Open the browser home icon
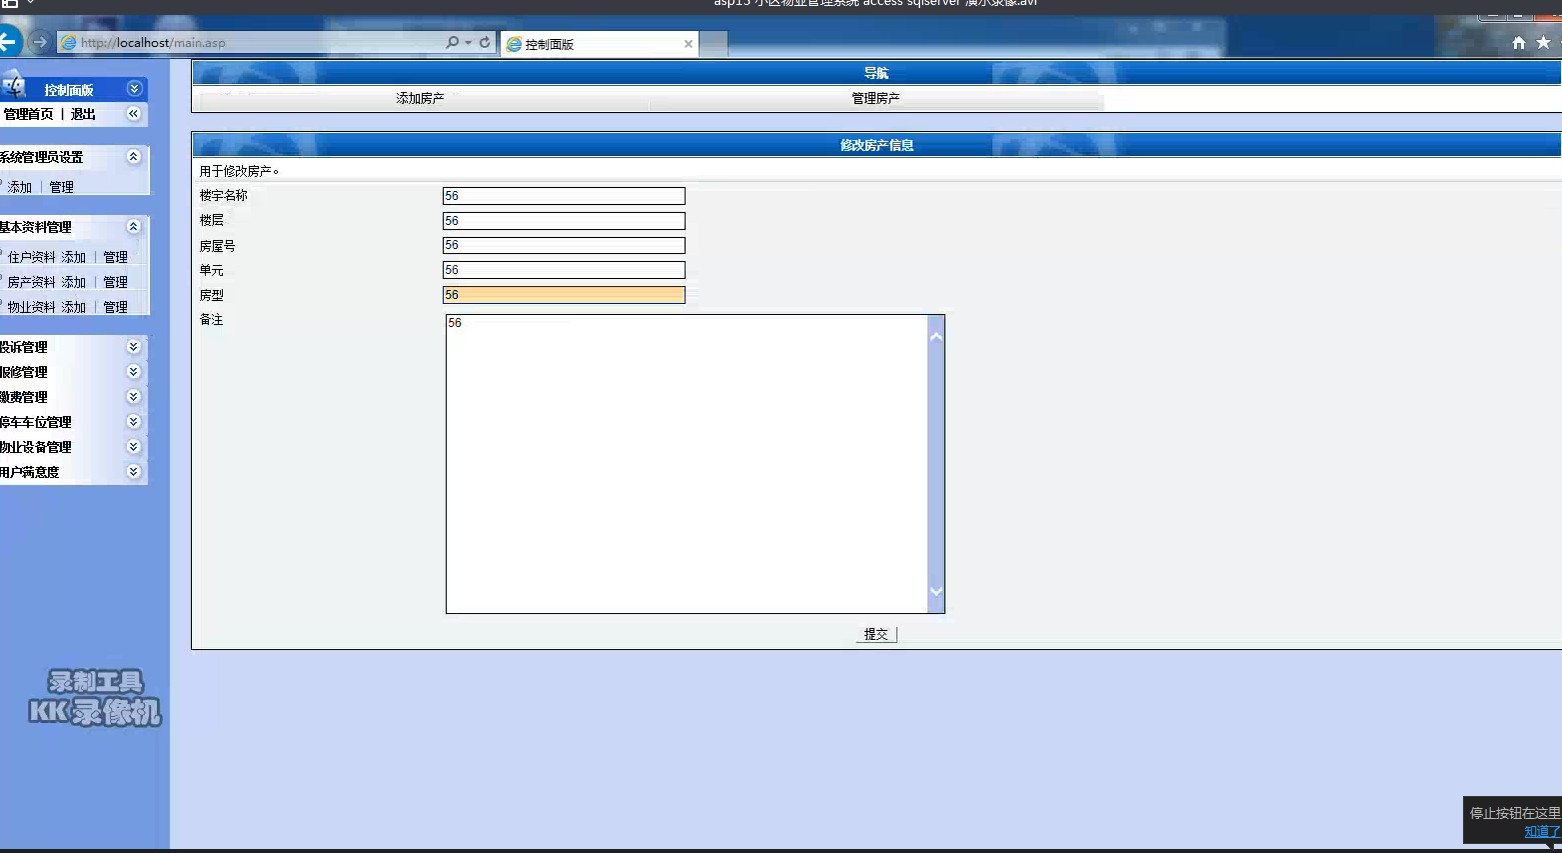1562x853 pixels. point(1519,42)
